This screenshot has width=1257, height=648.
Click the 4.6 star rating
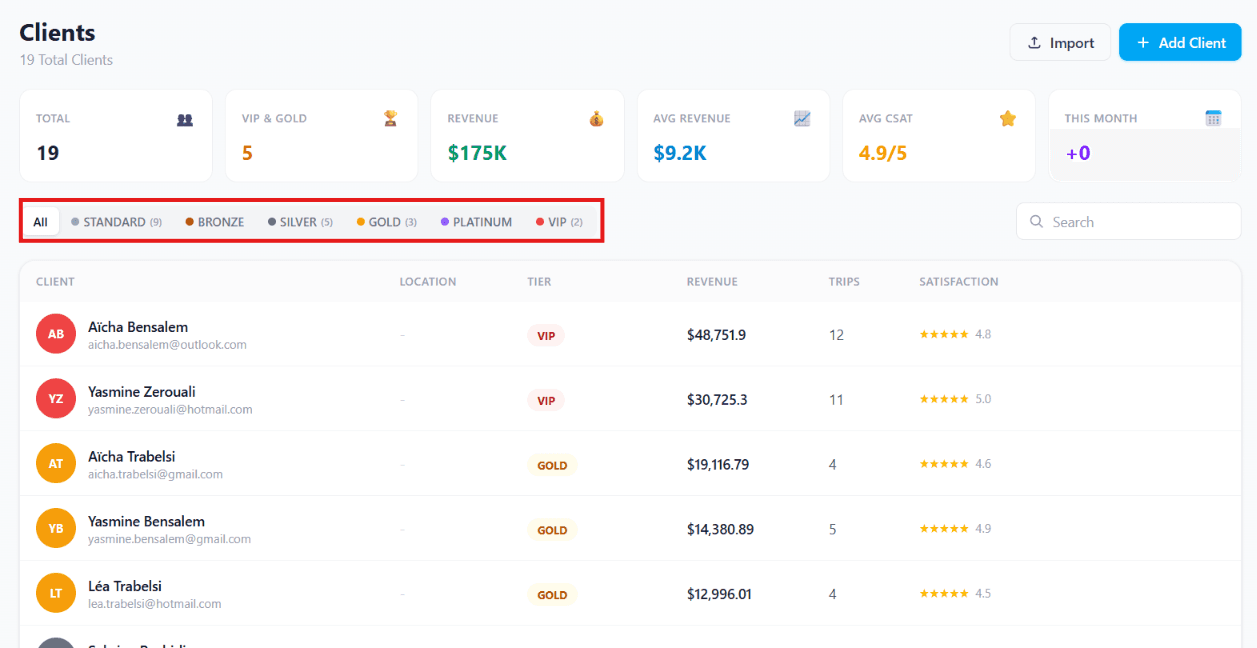coord(955,464)
